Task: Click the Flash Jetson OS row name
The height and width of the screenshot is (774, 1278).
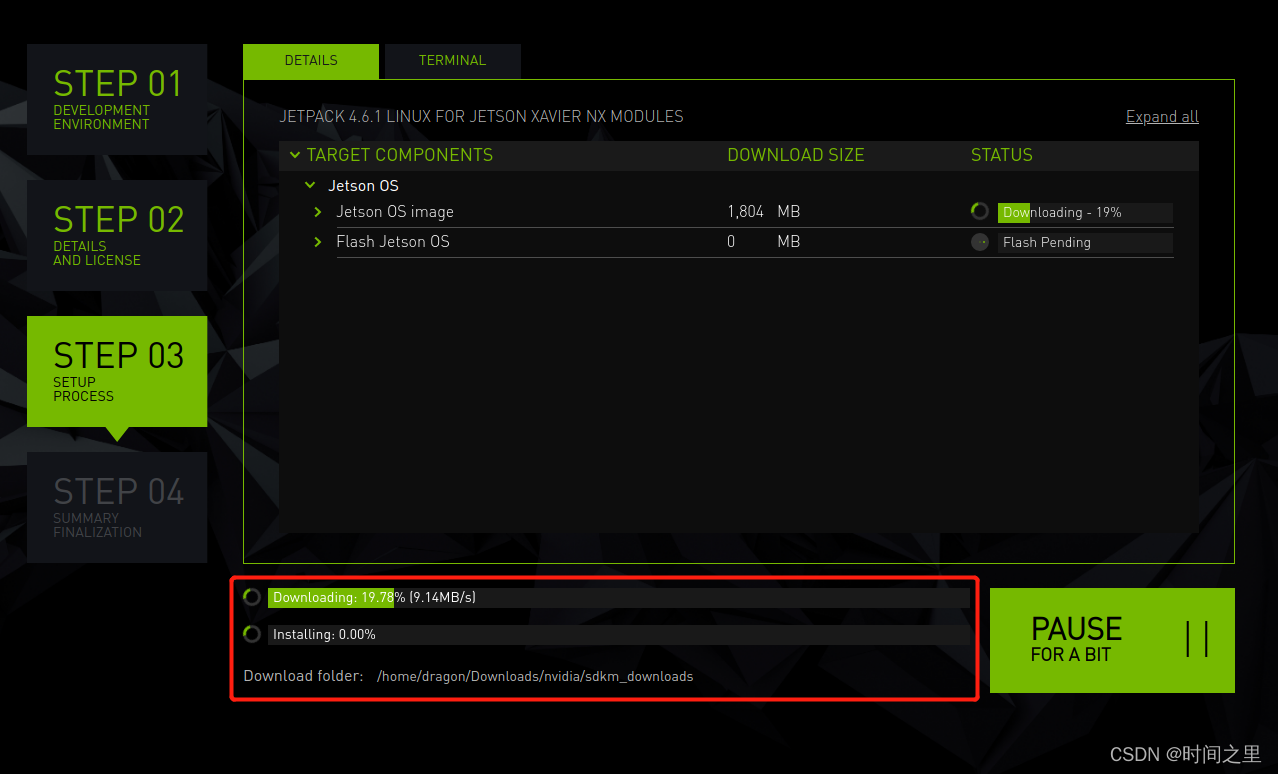Action: click(x=393, y=242)
